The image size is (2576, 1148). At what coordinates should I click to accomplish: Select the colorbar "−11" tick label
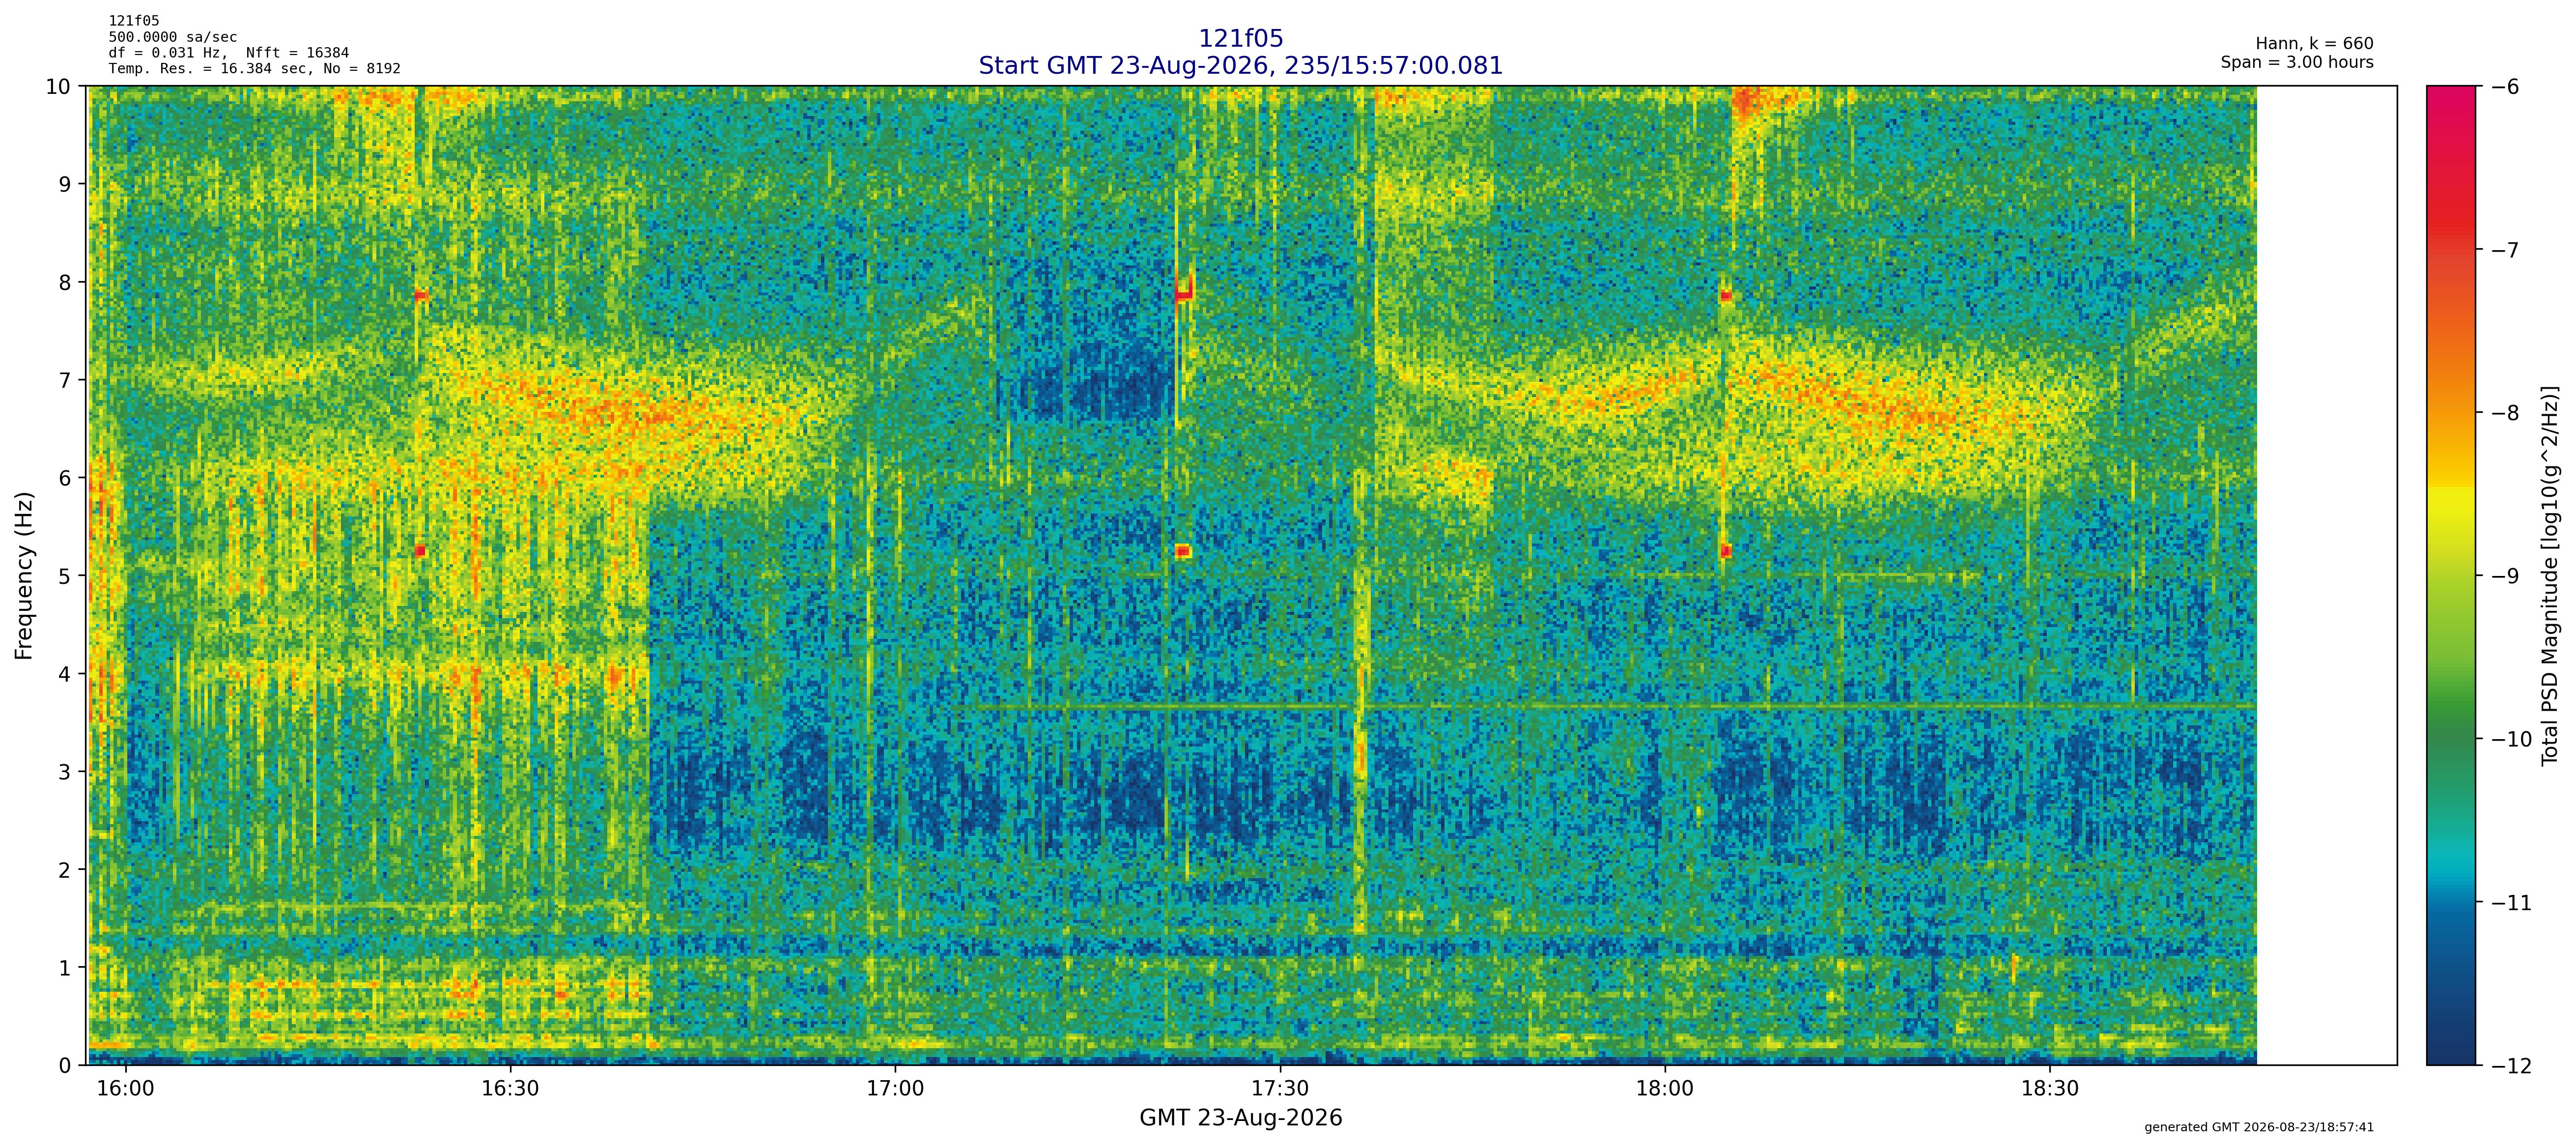(2511, 903)
